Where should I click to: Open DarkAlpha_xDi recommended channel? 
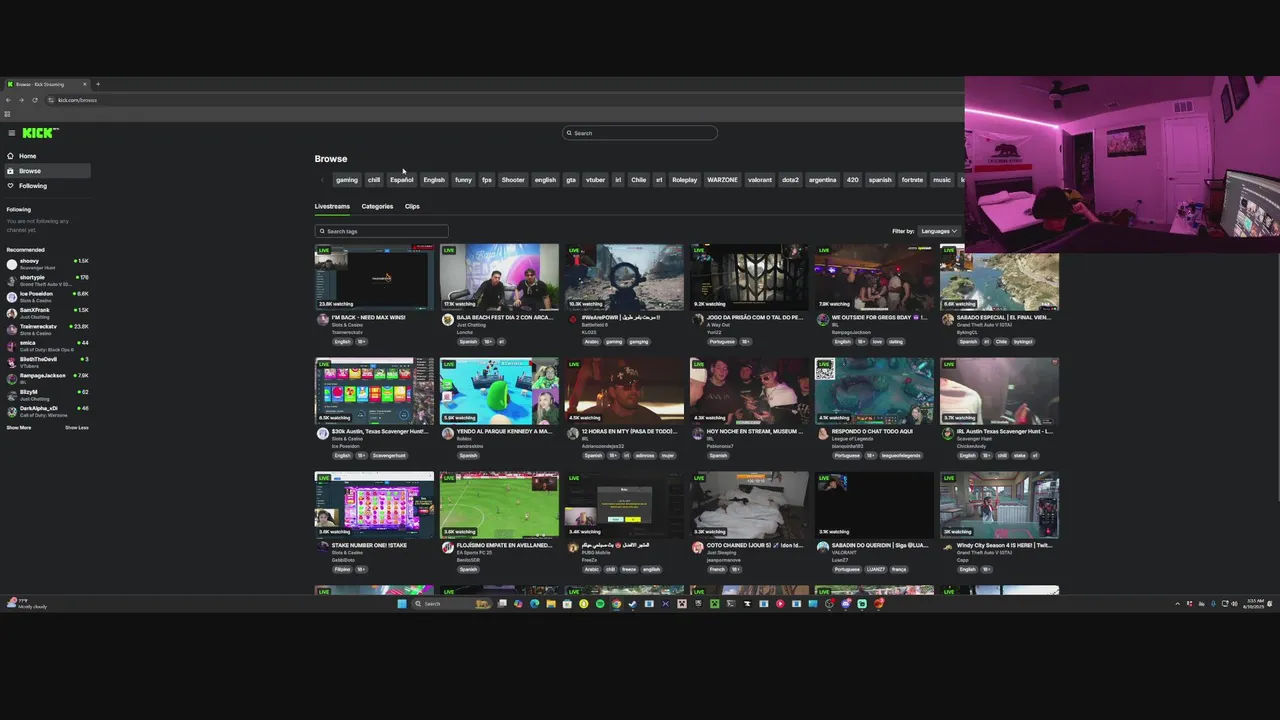(47, 411)
